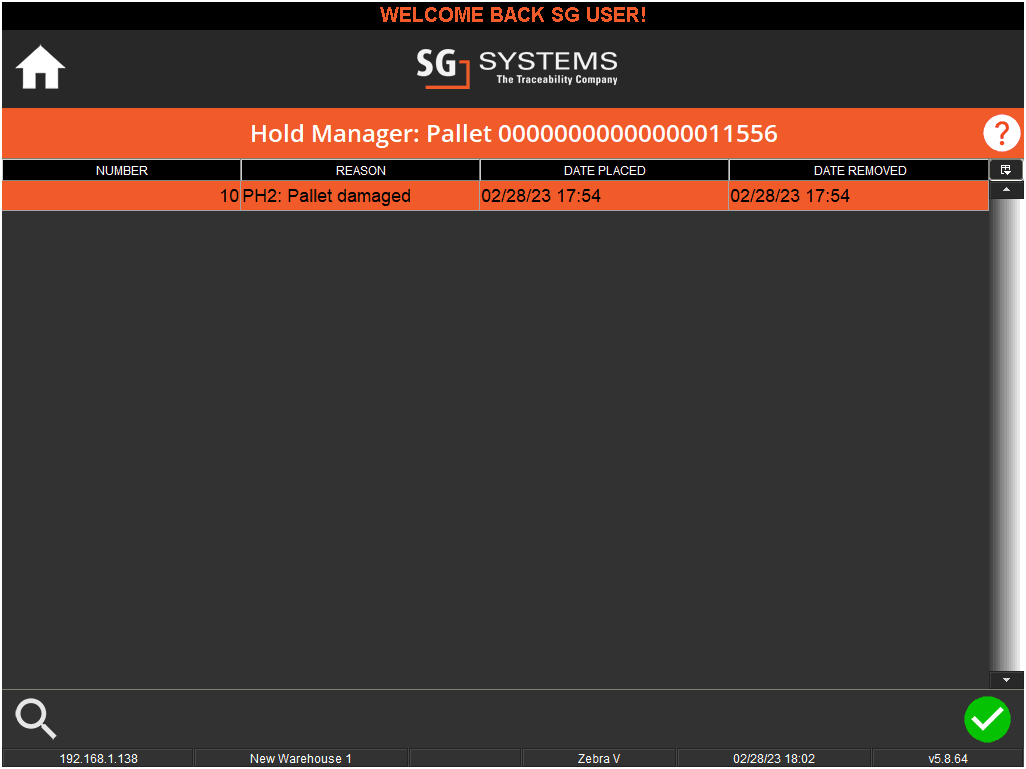Screen dimensions: 1026x769
Task: Click the New Warehouse 1 status label
Action: [x=301, y=758]
